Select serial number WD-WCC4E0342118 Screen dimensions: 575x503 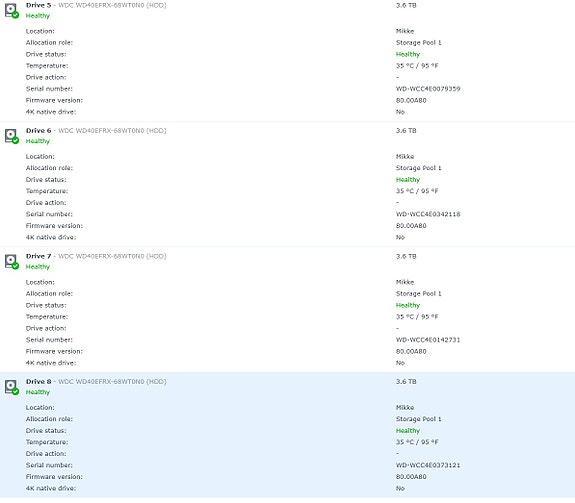point(428,214)
